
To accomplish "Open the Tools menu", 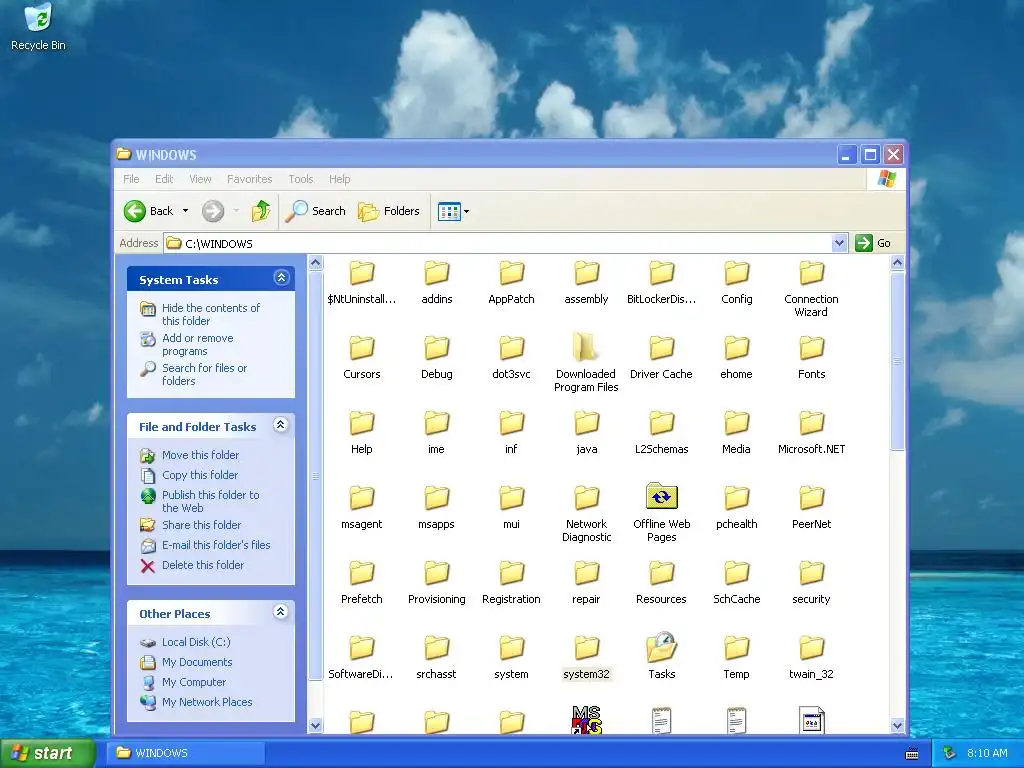I will 301,179.
